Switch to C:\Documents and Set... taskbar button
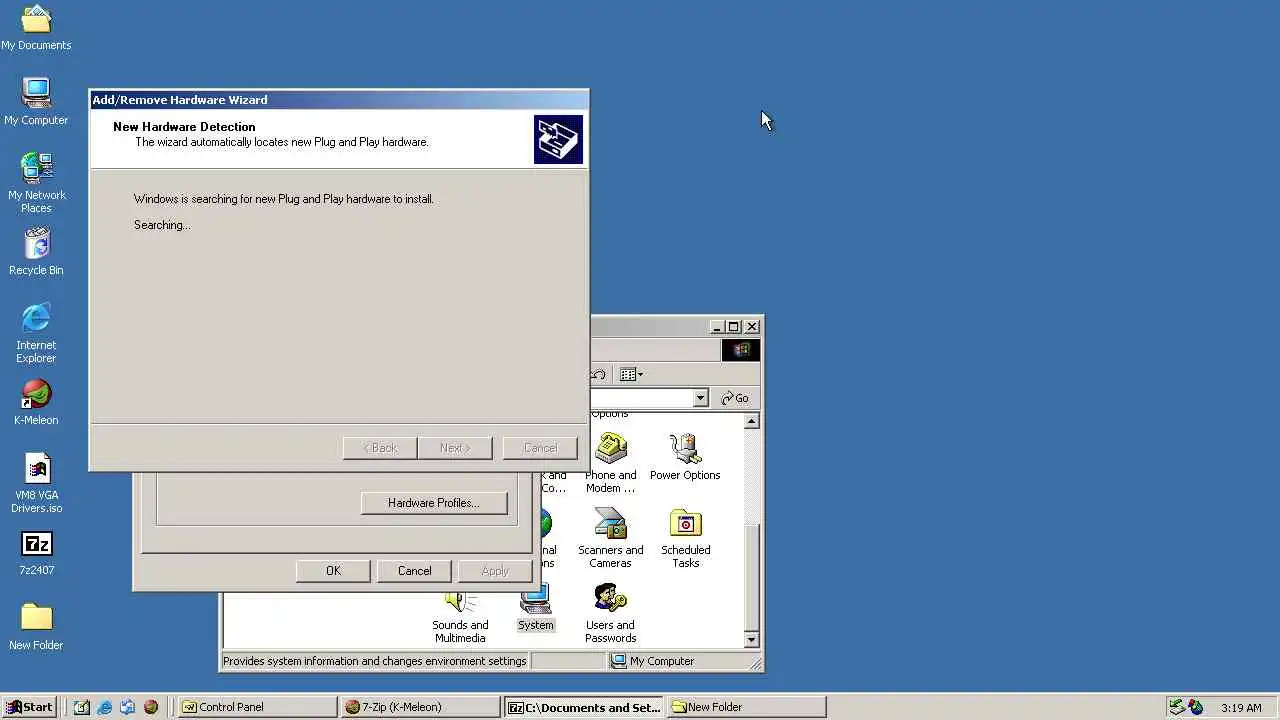This screenshot has height=720, width=1280. [x=584, y=707]
